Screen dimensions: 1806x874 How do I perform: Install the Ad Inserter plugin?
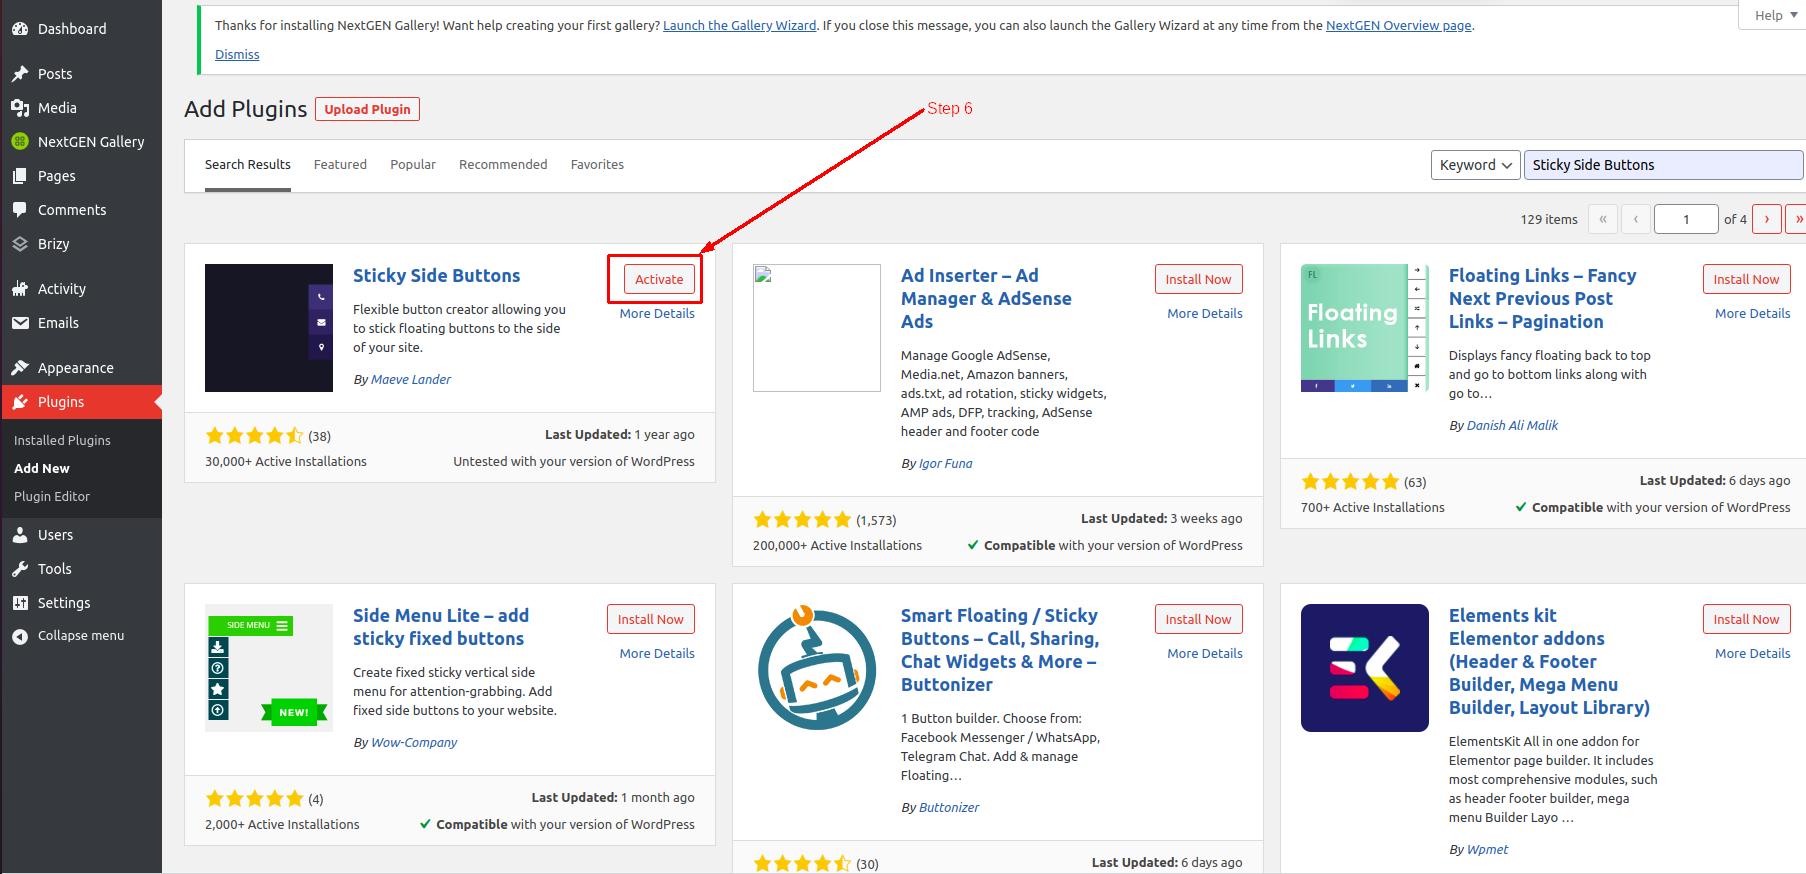1198,279
